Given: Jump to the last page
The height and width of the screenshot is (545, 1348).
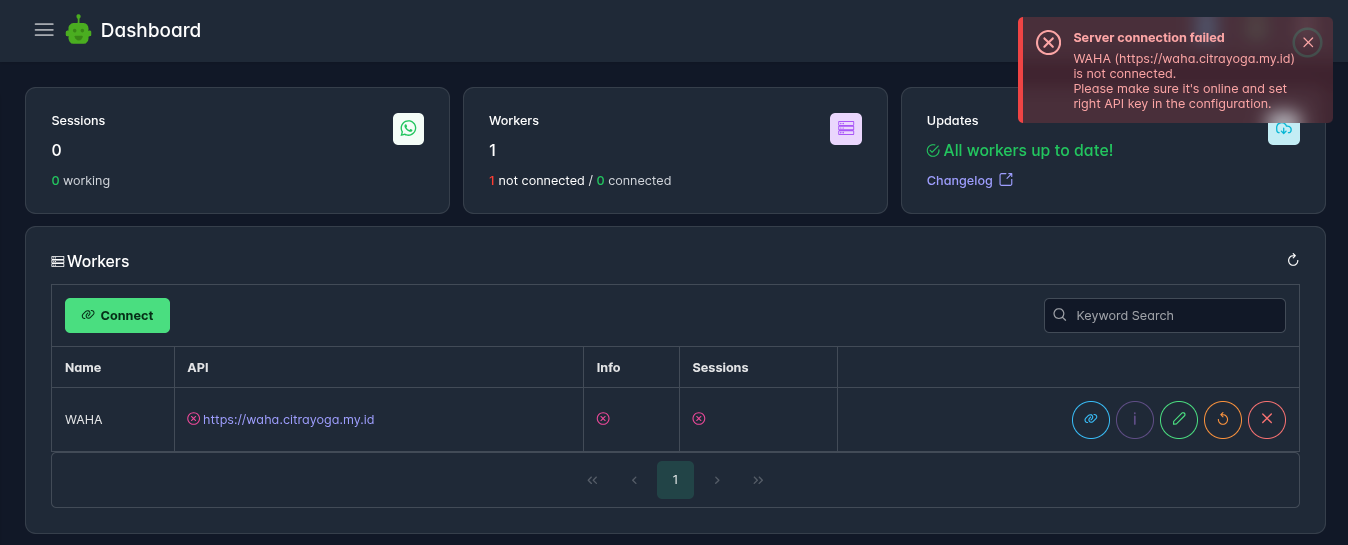Looking at the screenshot, I should coord(758,480).
